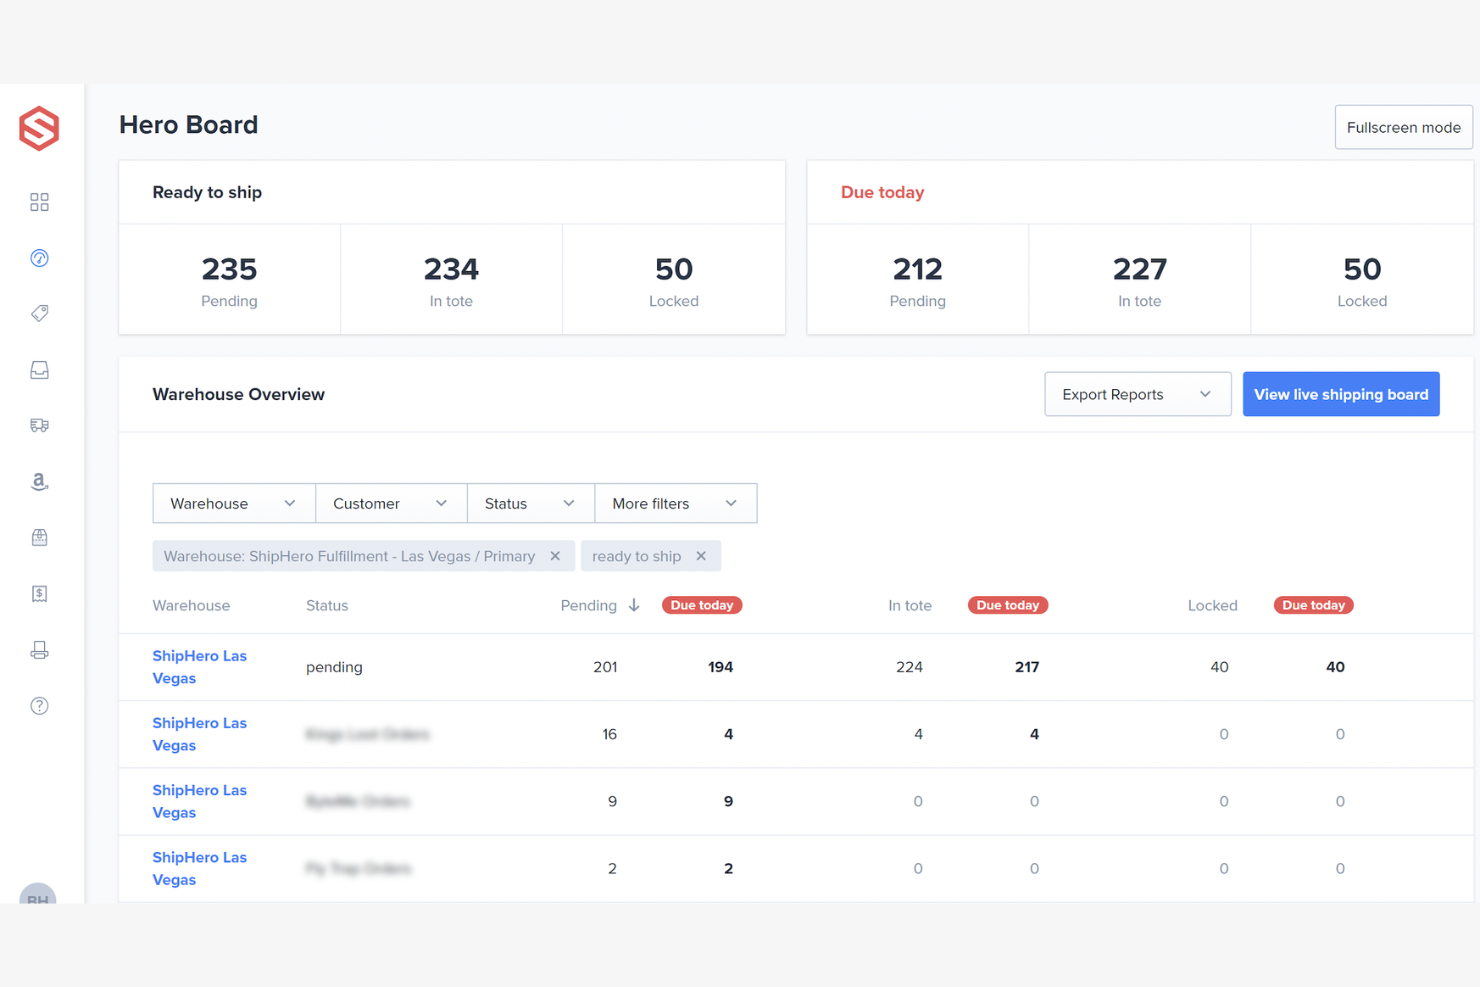Open the help question mark icon in sidebar
1480x987 pixels.
[x=39, y=705]
